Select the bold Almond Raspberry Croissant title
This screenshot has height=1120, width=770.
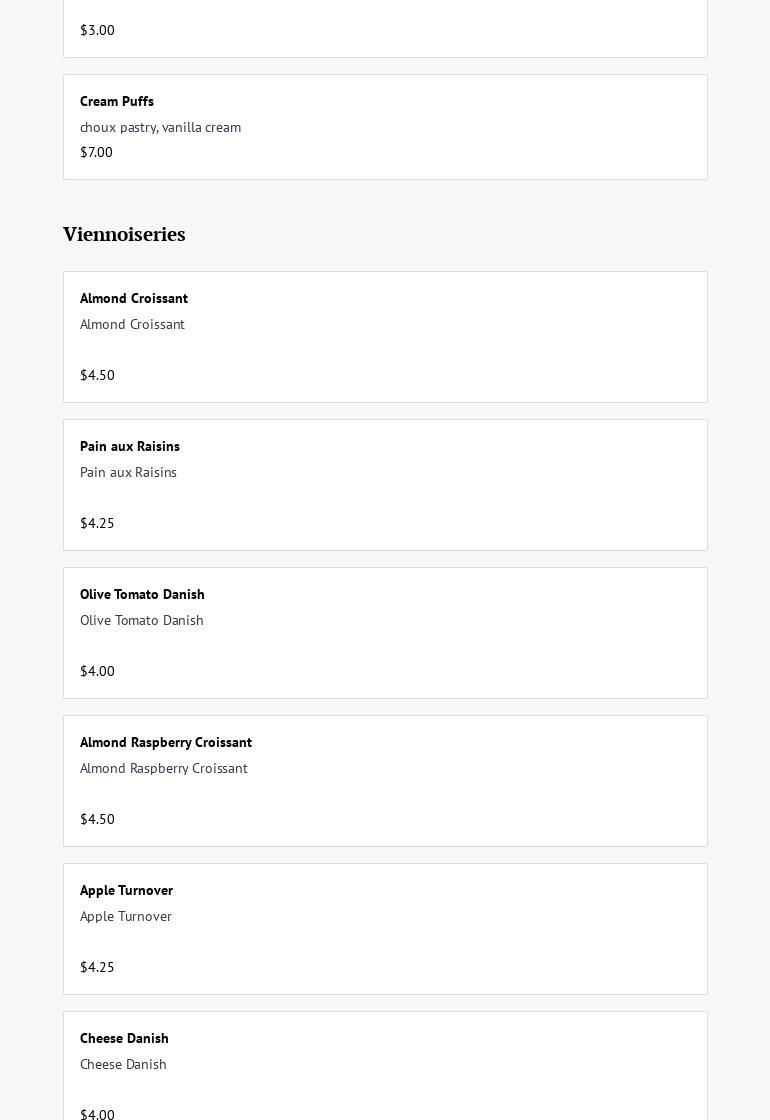(x=166, y=742)
